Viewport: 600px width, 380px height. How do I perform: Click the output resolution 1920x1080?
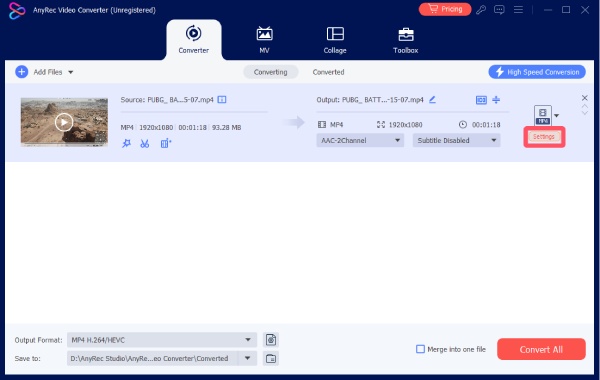coord(405,125)
